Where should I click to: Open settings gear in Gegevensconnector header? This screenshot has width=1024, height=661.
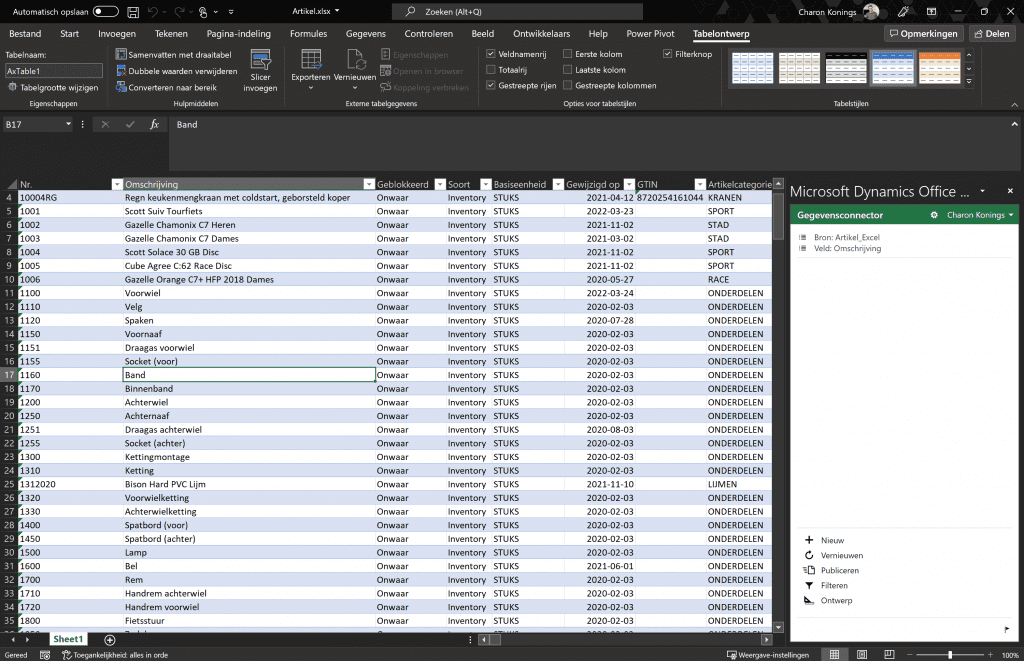point(934,215)
